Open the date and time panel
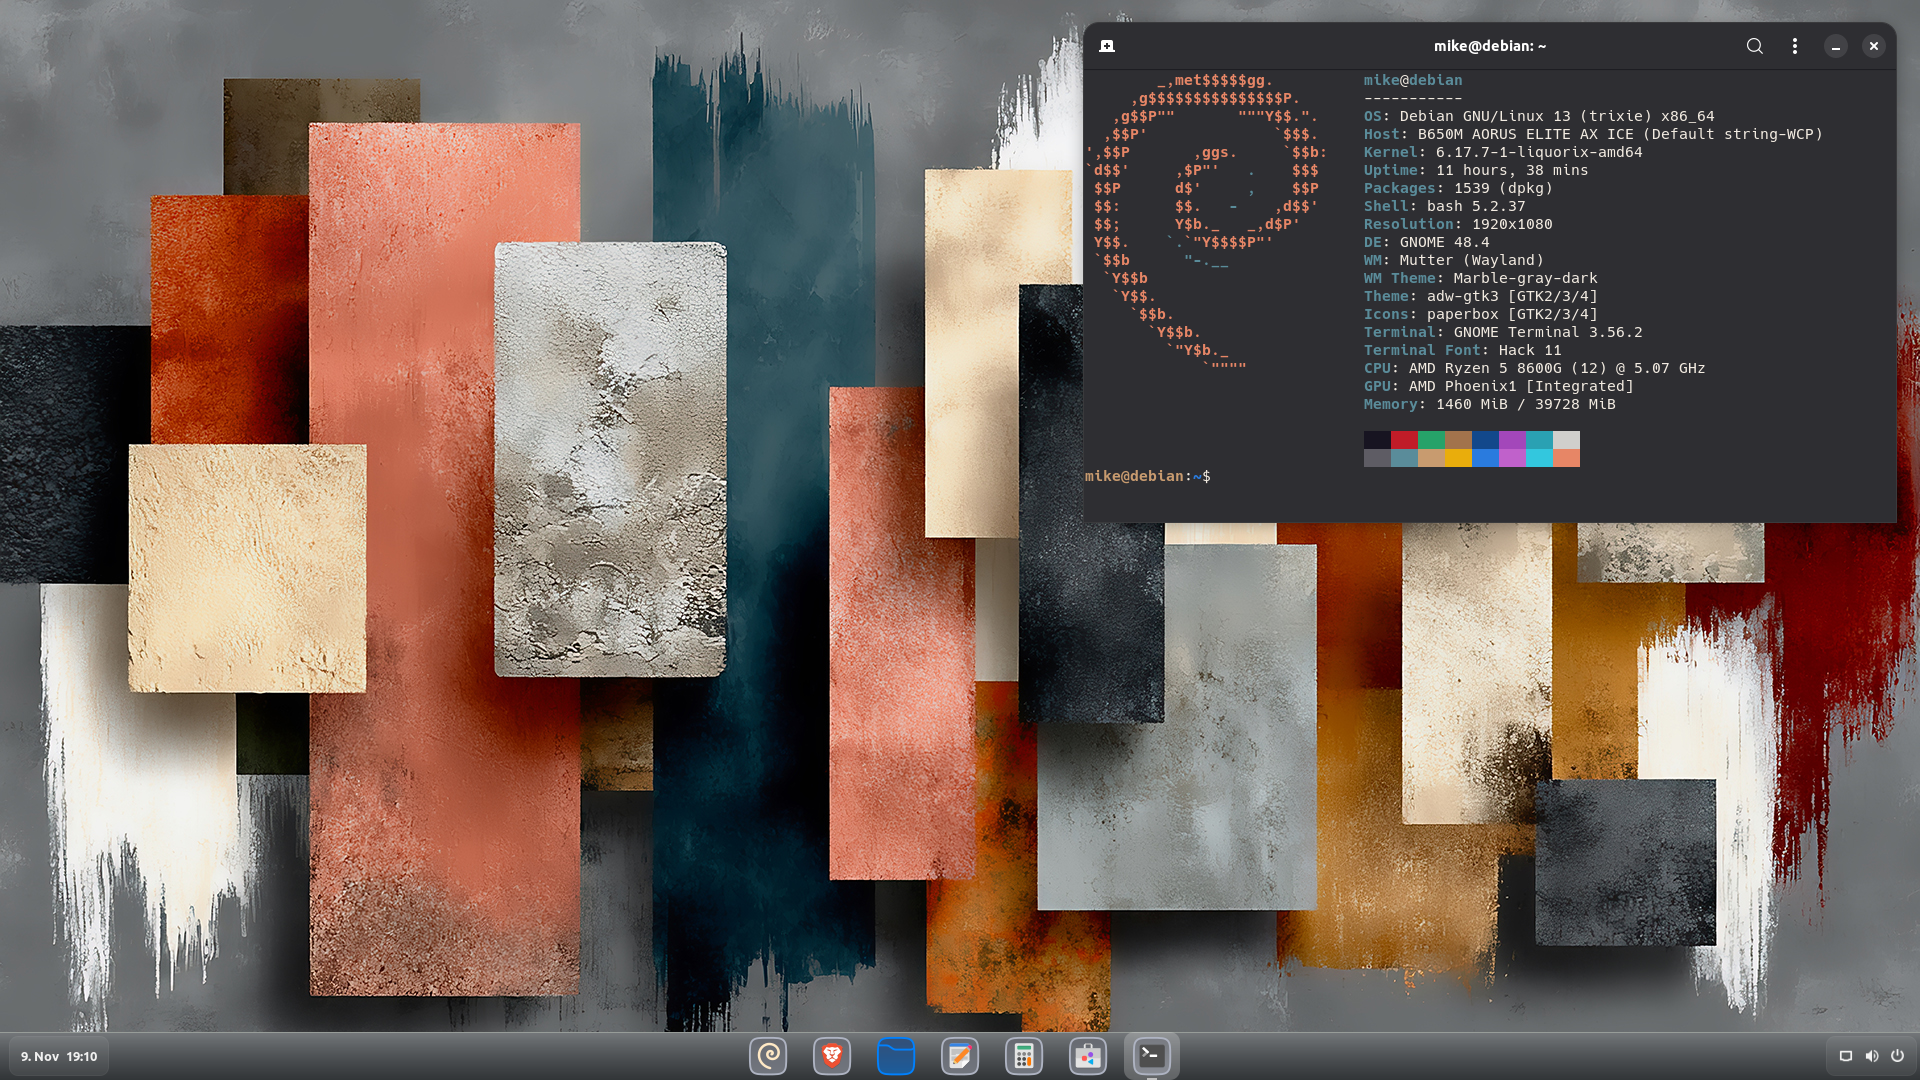Image resolution: width=1920 pixels, height=1080 pixels. [x=59, y=1056]
